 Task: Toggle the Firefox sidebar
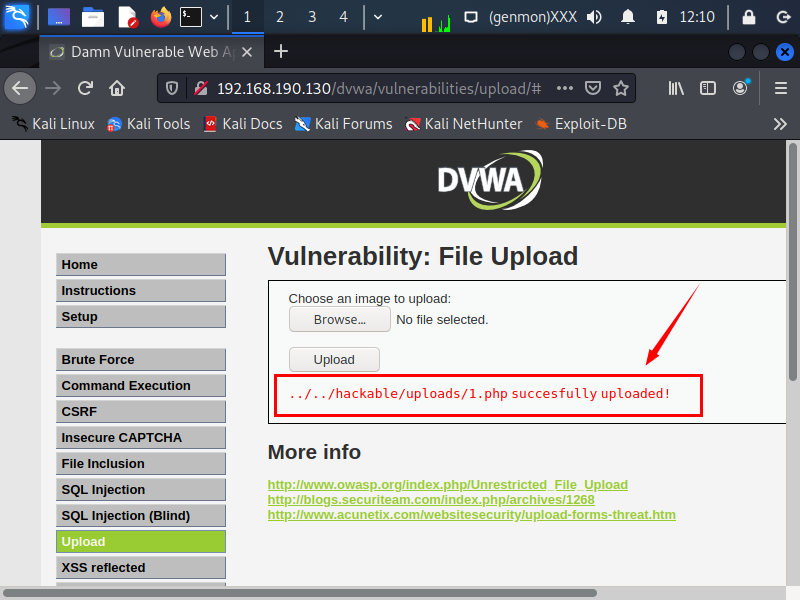708,88
